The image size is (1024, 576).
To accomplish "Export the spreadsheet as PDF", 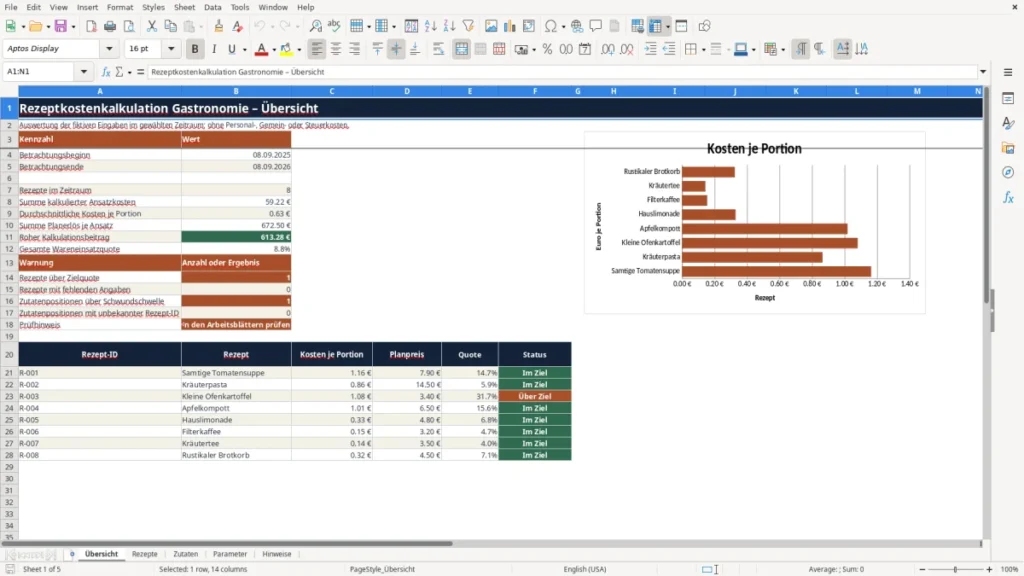I will (91, 26).
